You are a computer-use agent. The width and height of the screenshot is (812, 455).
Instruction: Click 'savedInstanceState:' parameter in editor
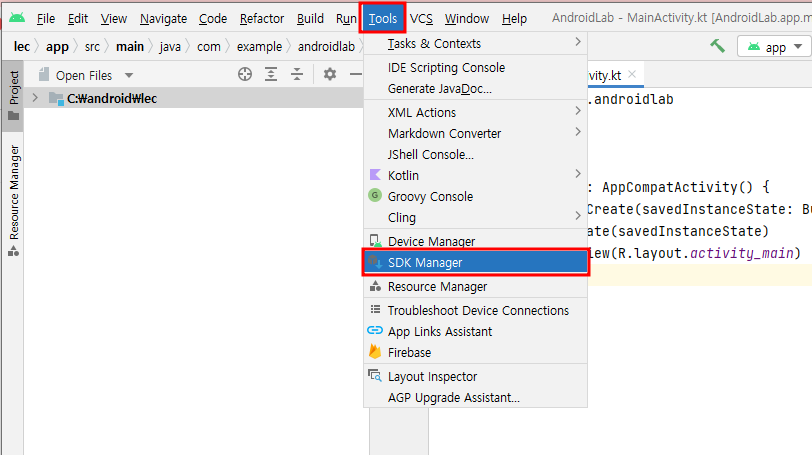716,209
